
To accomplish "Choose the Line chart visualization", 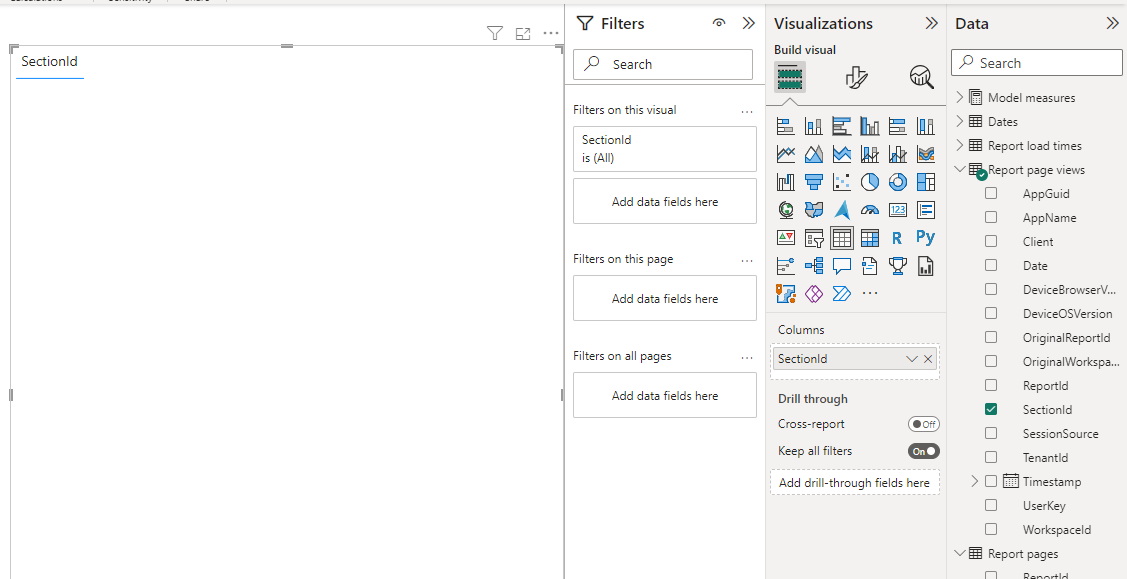I will [x=786, y=154].
